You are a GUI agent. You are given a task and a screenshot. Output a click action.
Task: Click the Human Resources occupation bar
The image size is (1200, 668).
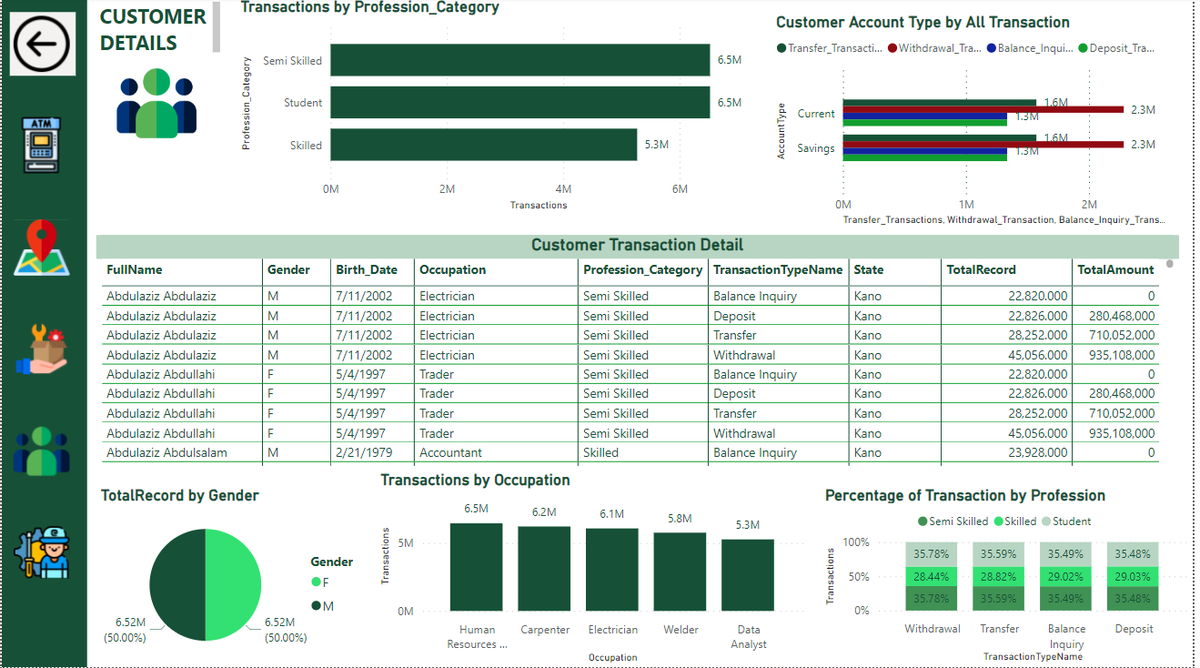pos(476,566)
